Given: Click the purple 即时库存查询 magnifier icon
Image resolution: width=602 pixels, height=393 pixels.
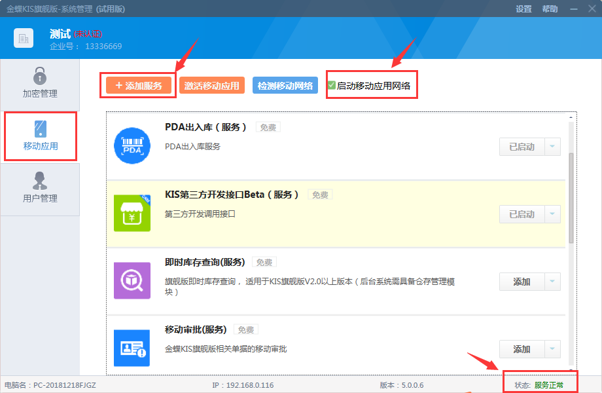Looking at the screenshot, I should point(132,281).
